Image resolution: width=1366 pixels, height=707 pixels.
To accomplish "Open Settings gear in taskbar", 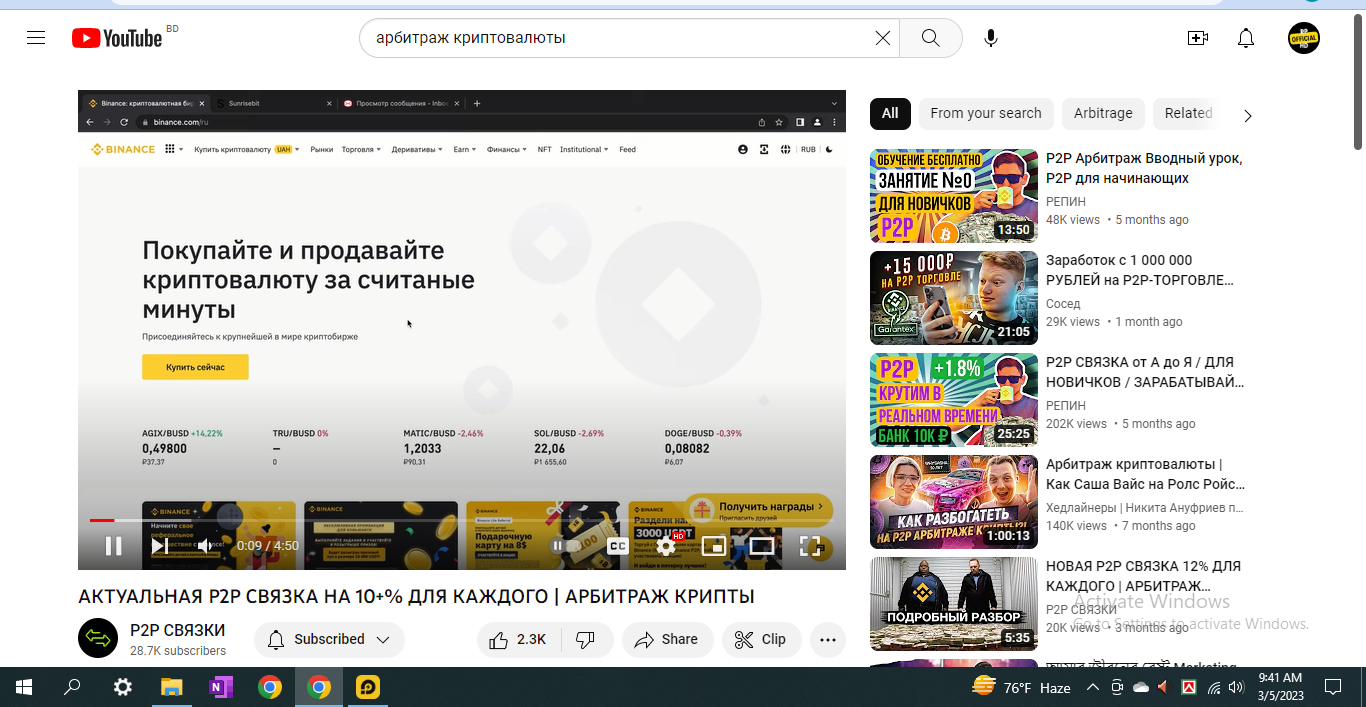I will [x=123, y=687].
